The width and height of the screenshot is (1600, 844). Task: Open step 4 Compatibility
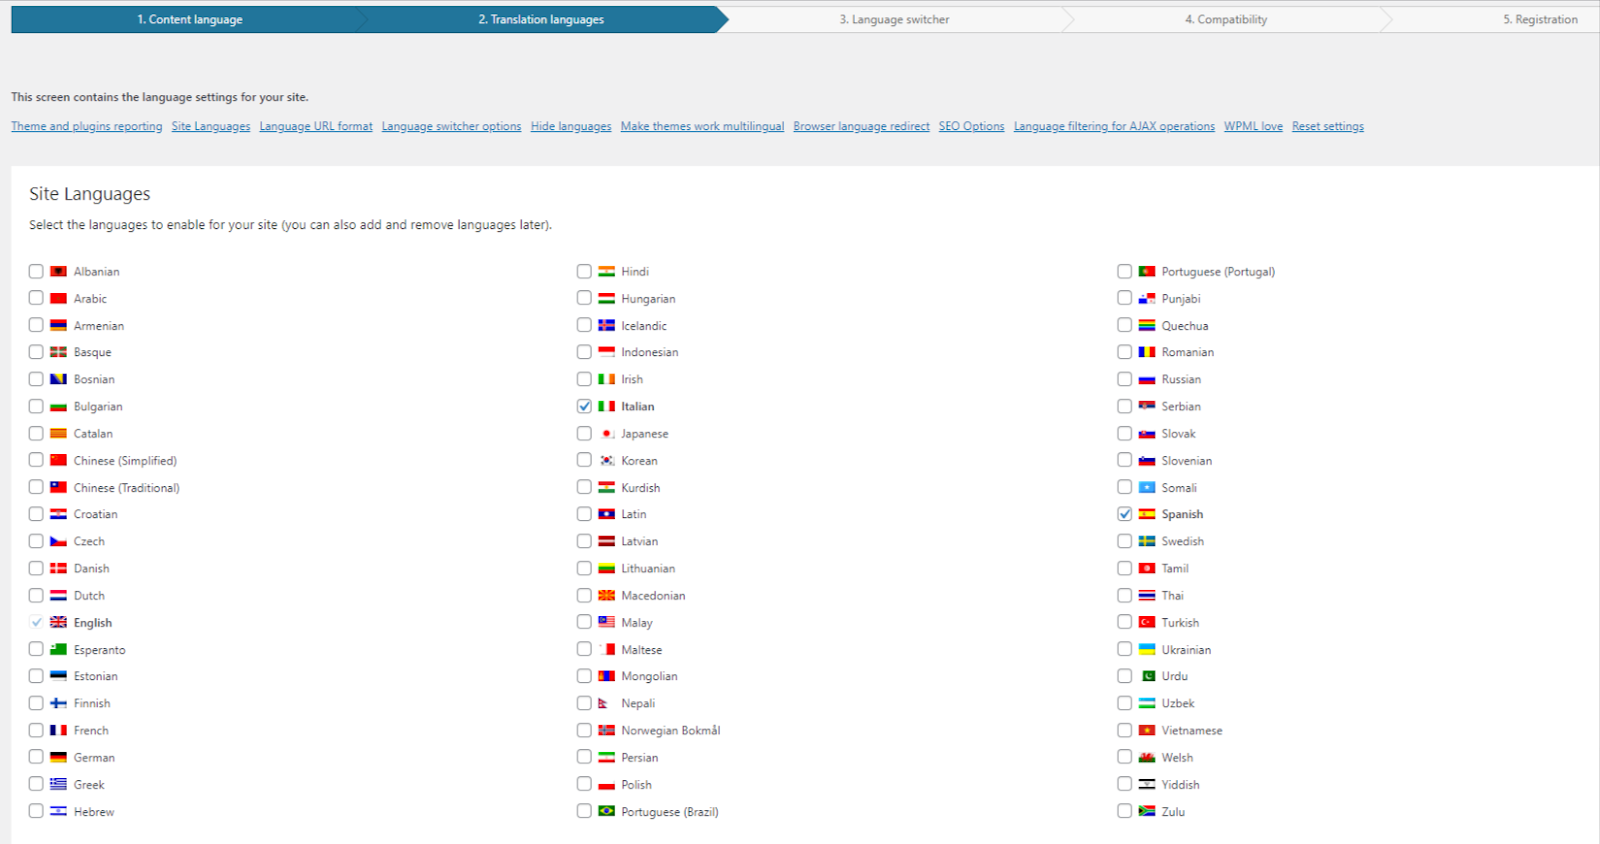pyautogui.click(x=1226, y=19)
